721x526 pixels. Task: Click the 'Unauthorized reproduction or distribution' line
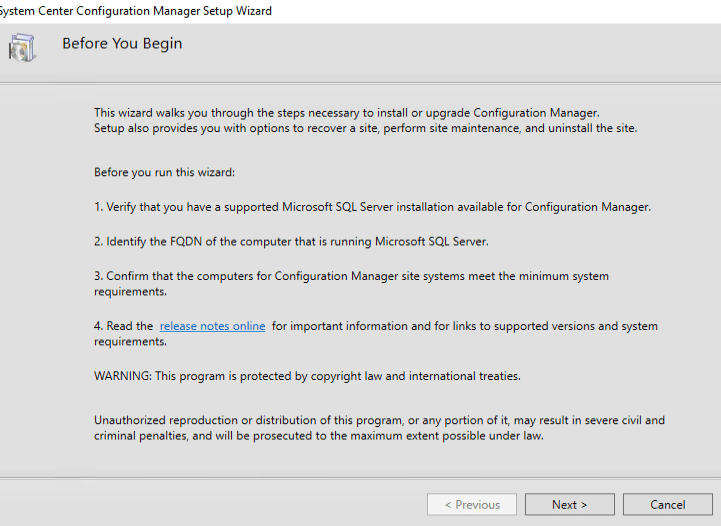[x=379, y=420]
